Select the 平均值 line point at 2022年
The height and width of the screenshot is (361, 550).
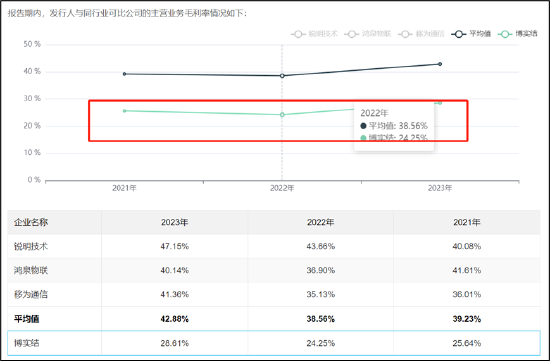(x=282, y=76)
